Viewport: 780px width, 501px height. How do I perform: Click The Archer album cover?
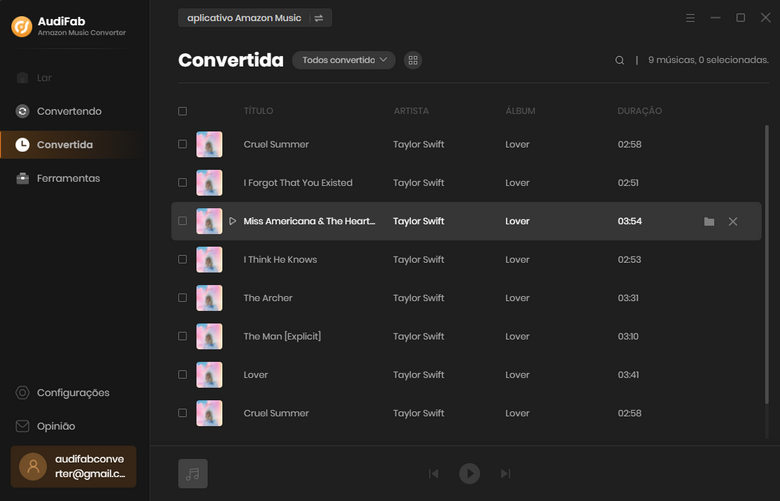(x=209, y=298)
